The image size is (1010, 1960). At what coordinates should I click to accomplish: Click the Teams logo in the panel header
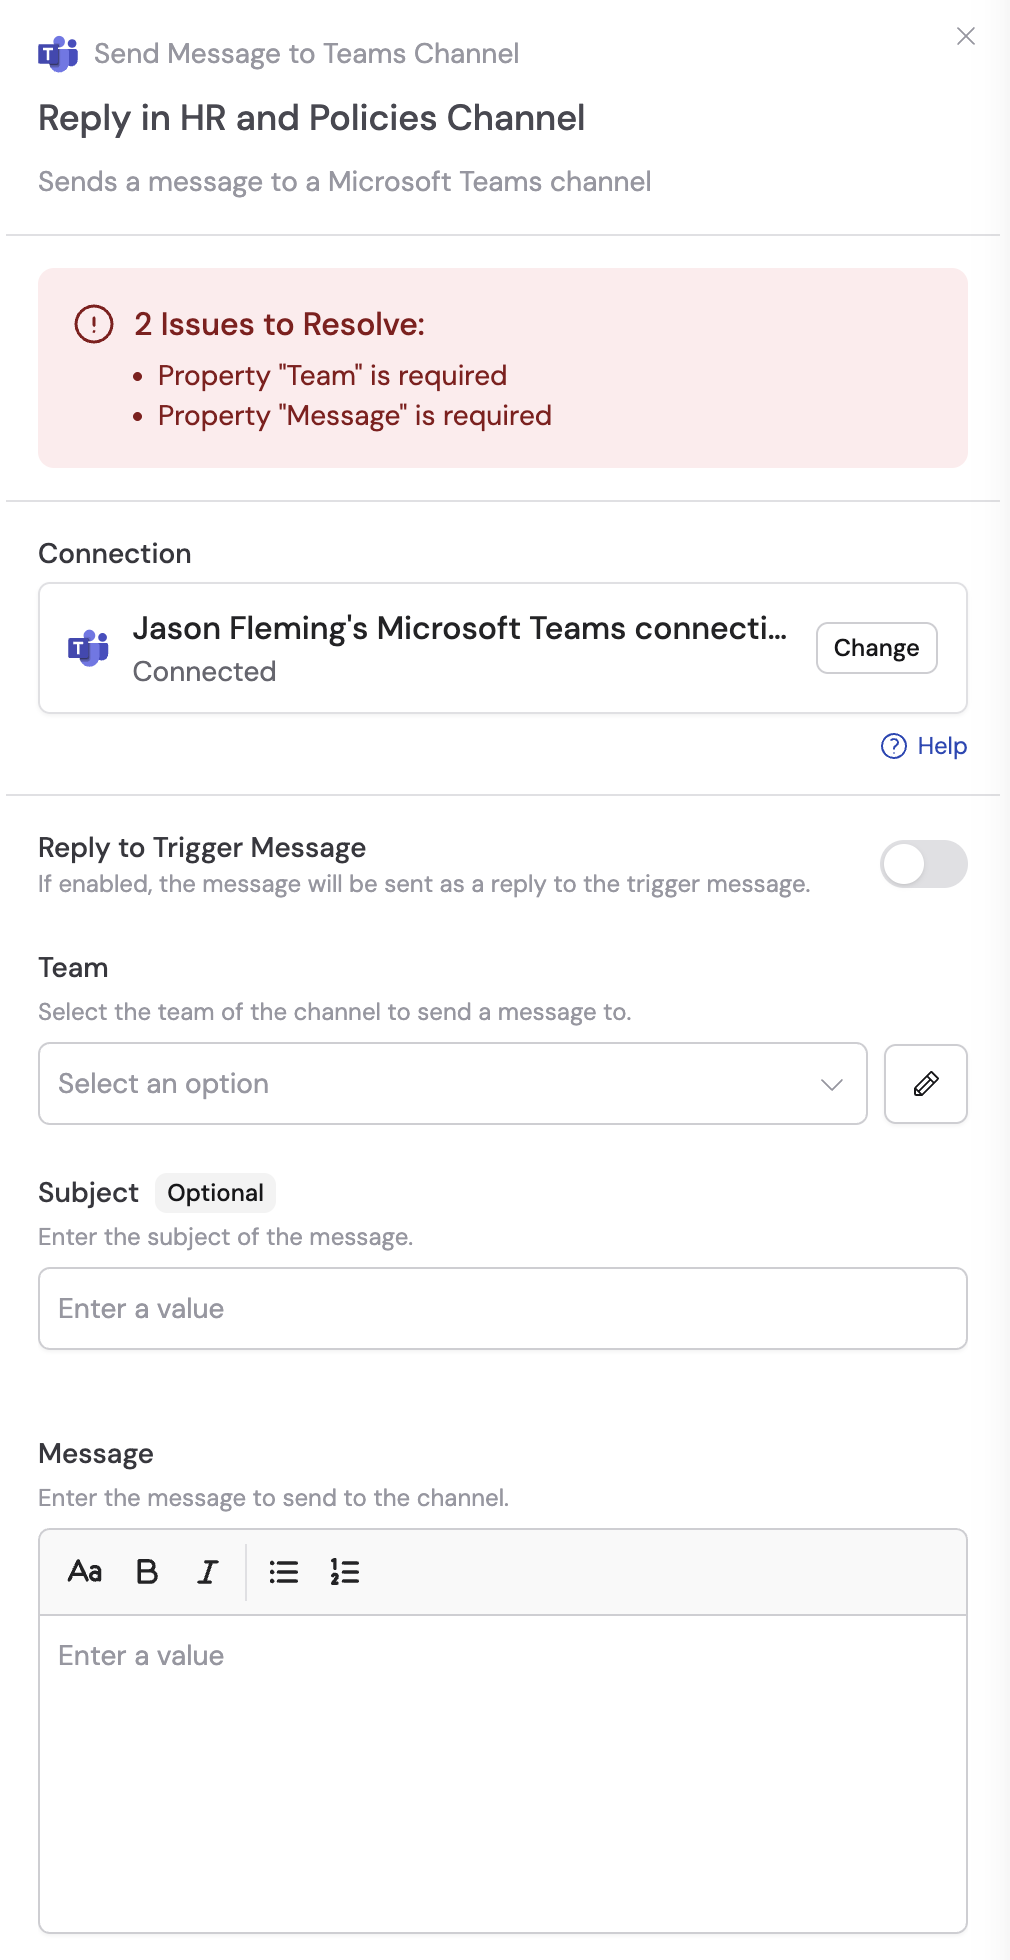(x=59, y=54)
